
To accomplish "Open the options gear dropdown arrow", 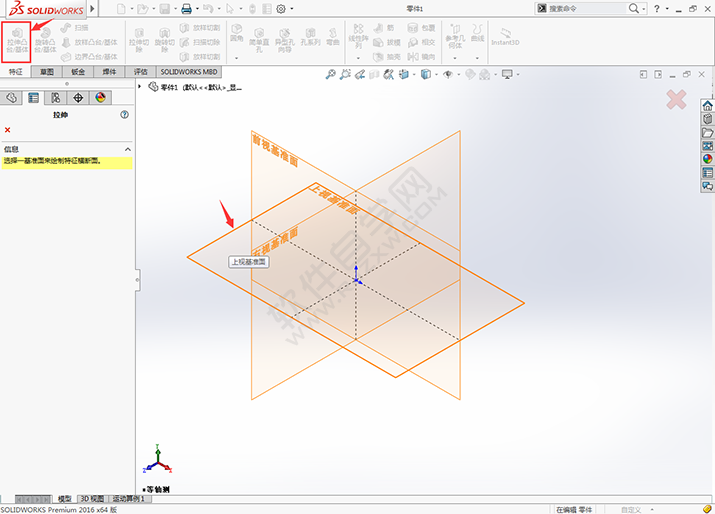I will click(x=291, y=9).
